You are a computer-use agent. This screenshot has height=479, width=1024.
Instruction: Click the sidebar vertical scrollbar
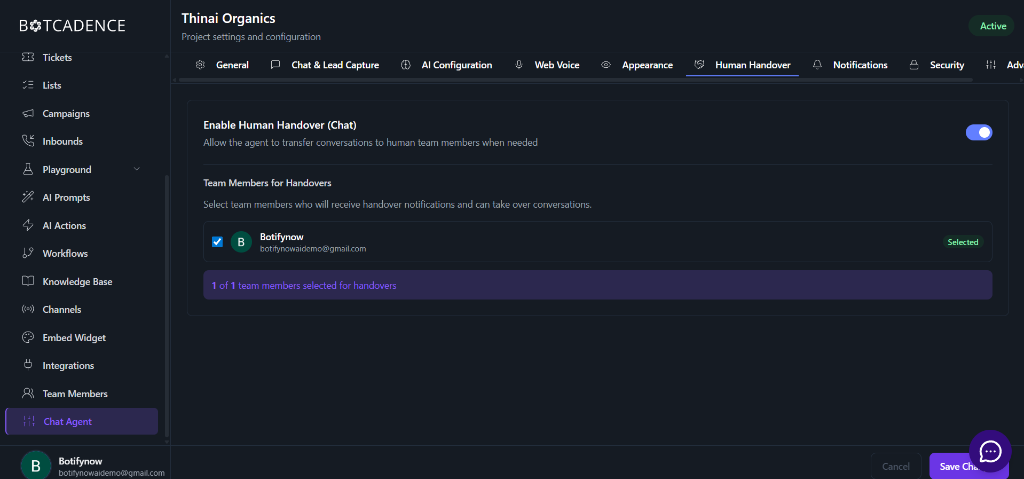pyautogui.click(x=167, y=306)
